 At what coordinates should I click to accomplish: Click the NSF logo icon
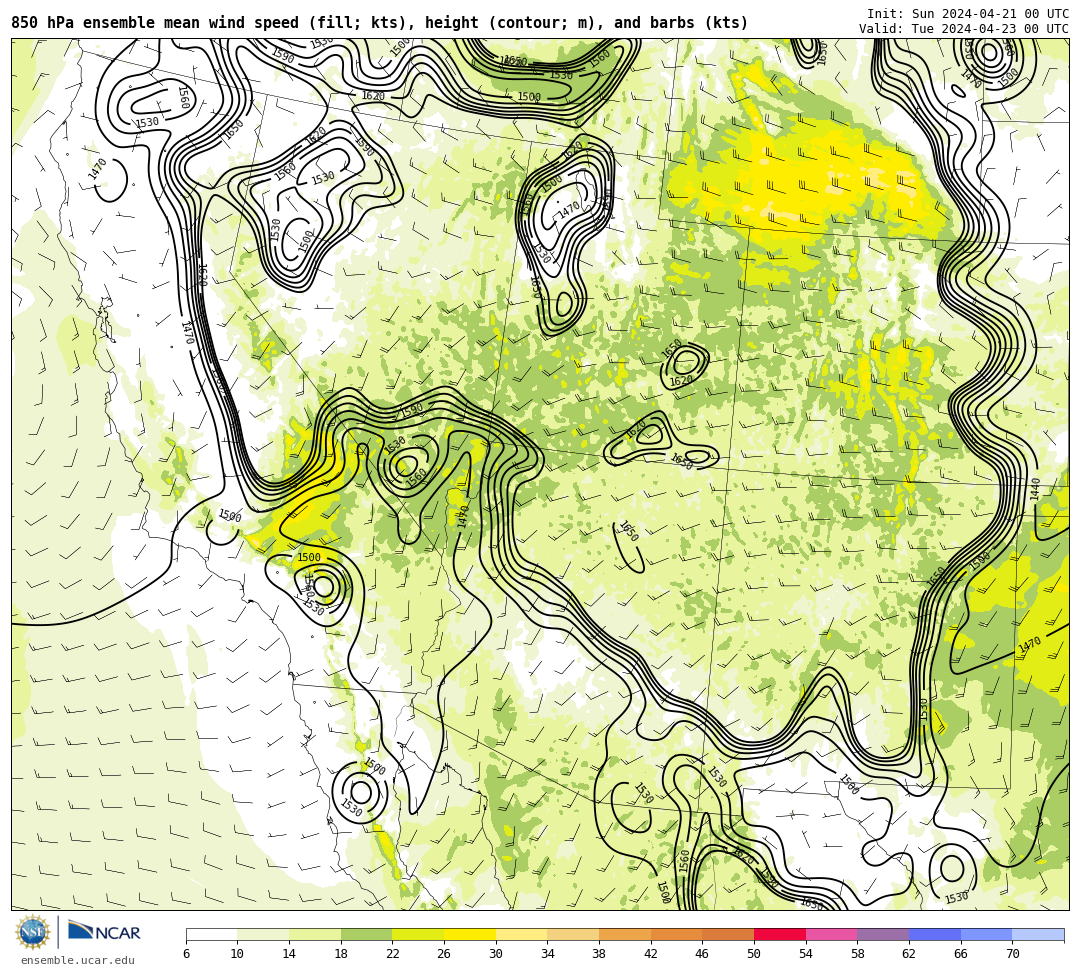coord(32,932)
